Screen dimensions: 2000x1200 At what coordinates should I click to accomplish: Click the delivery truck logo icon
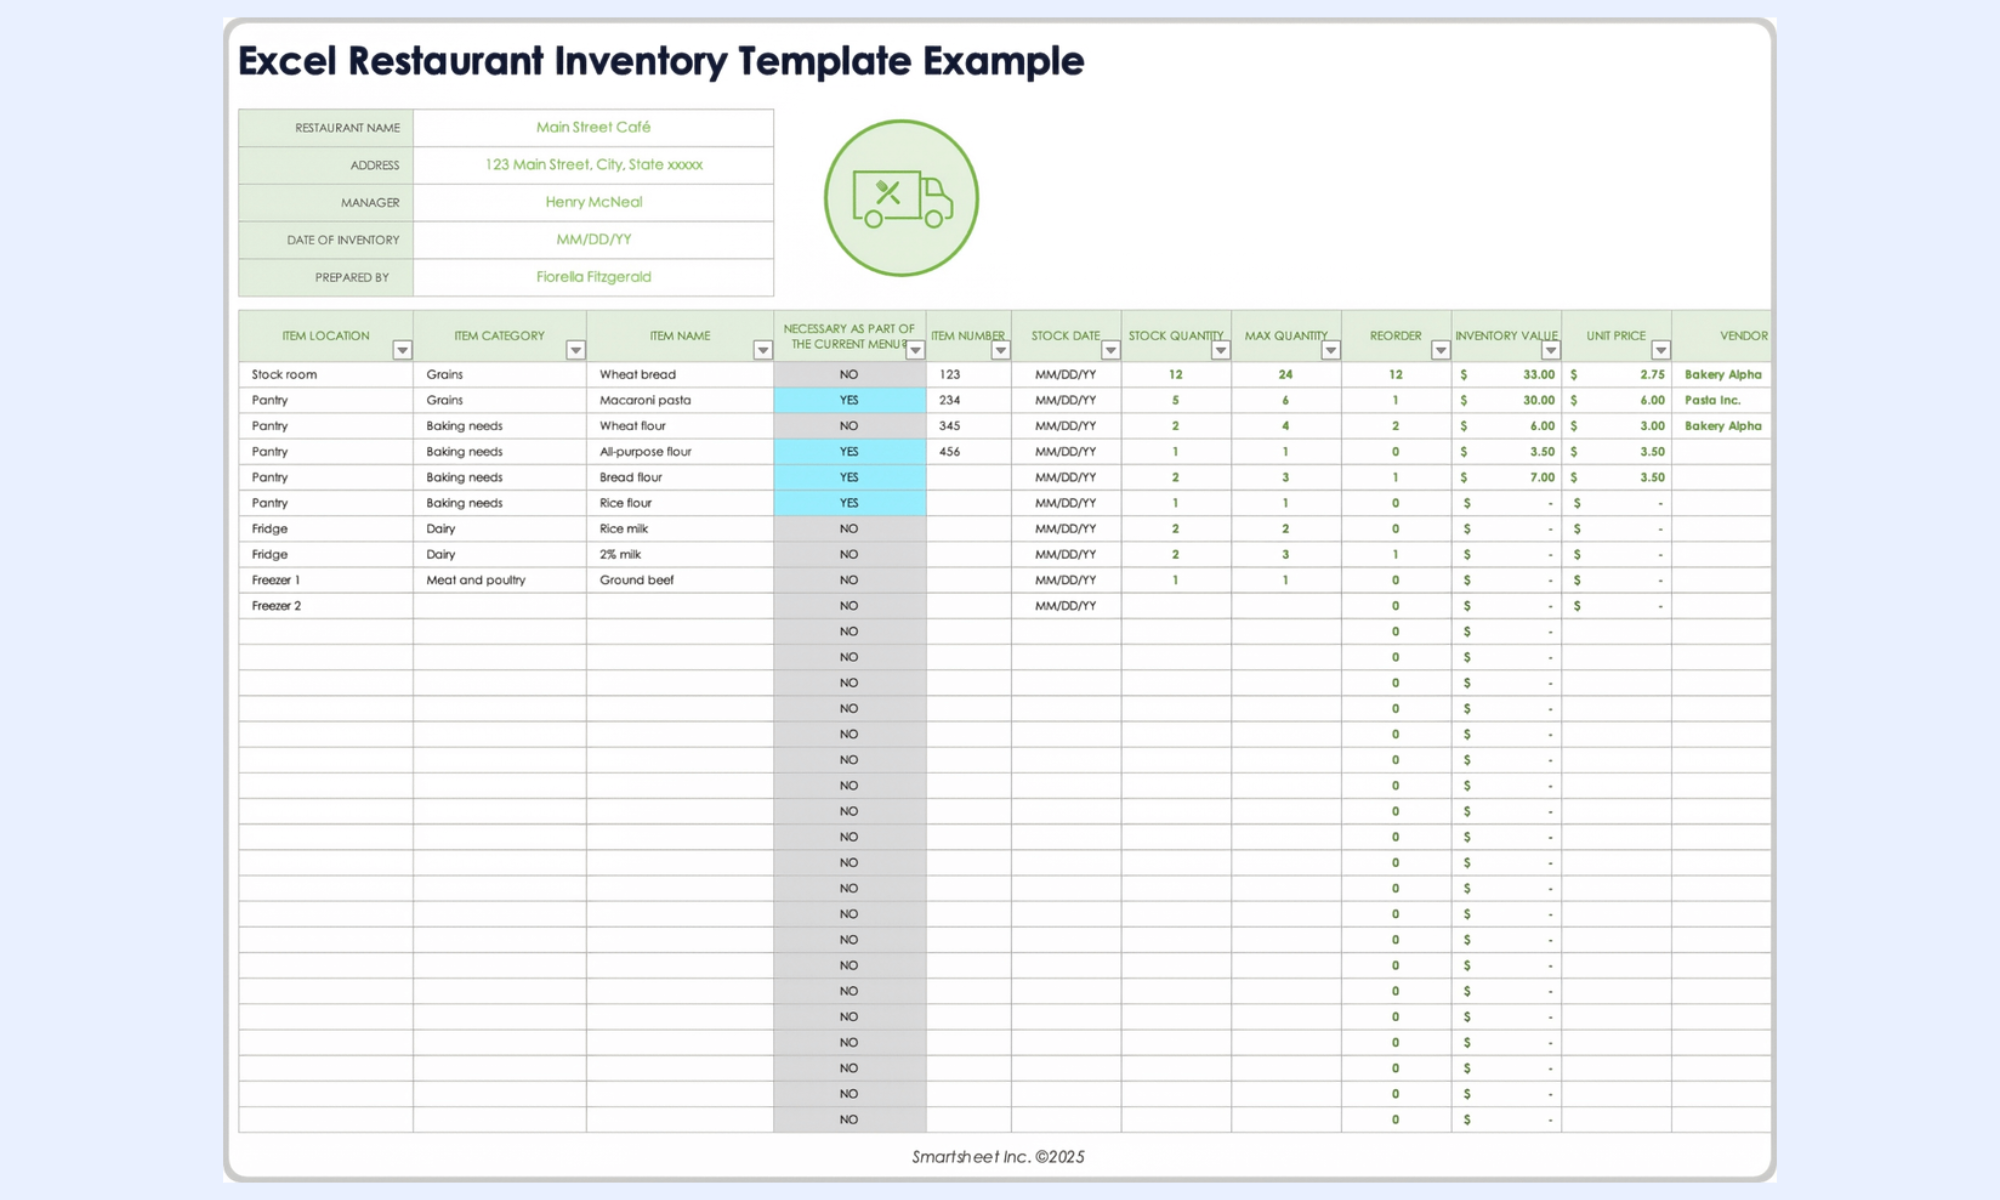click(x=901, y=198)
